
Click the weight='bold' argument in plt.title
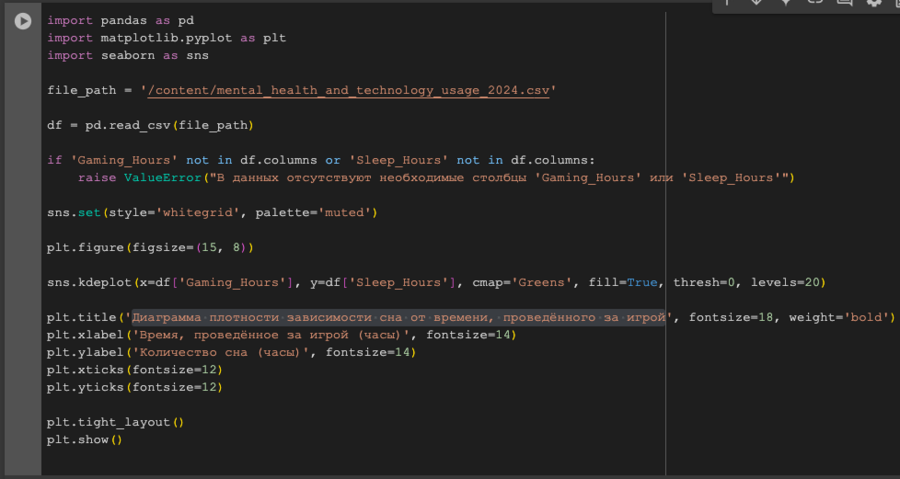tap(839, 317)
